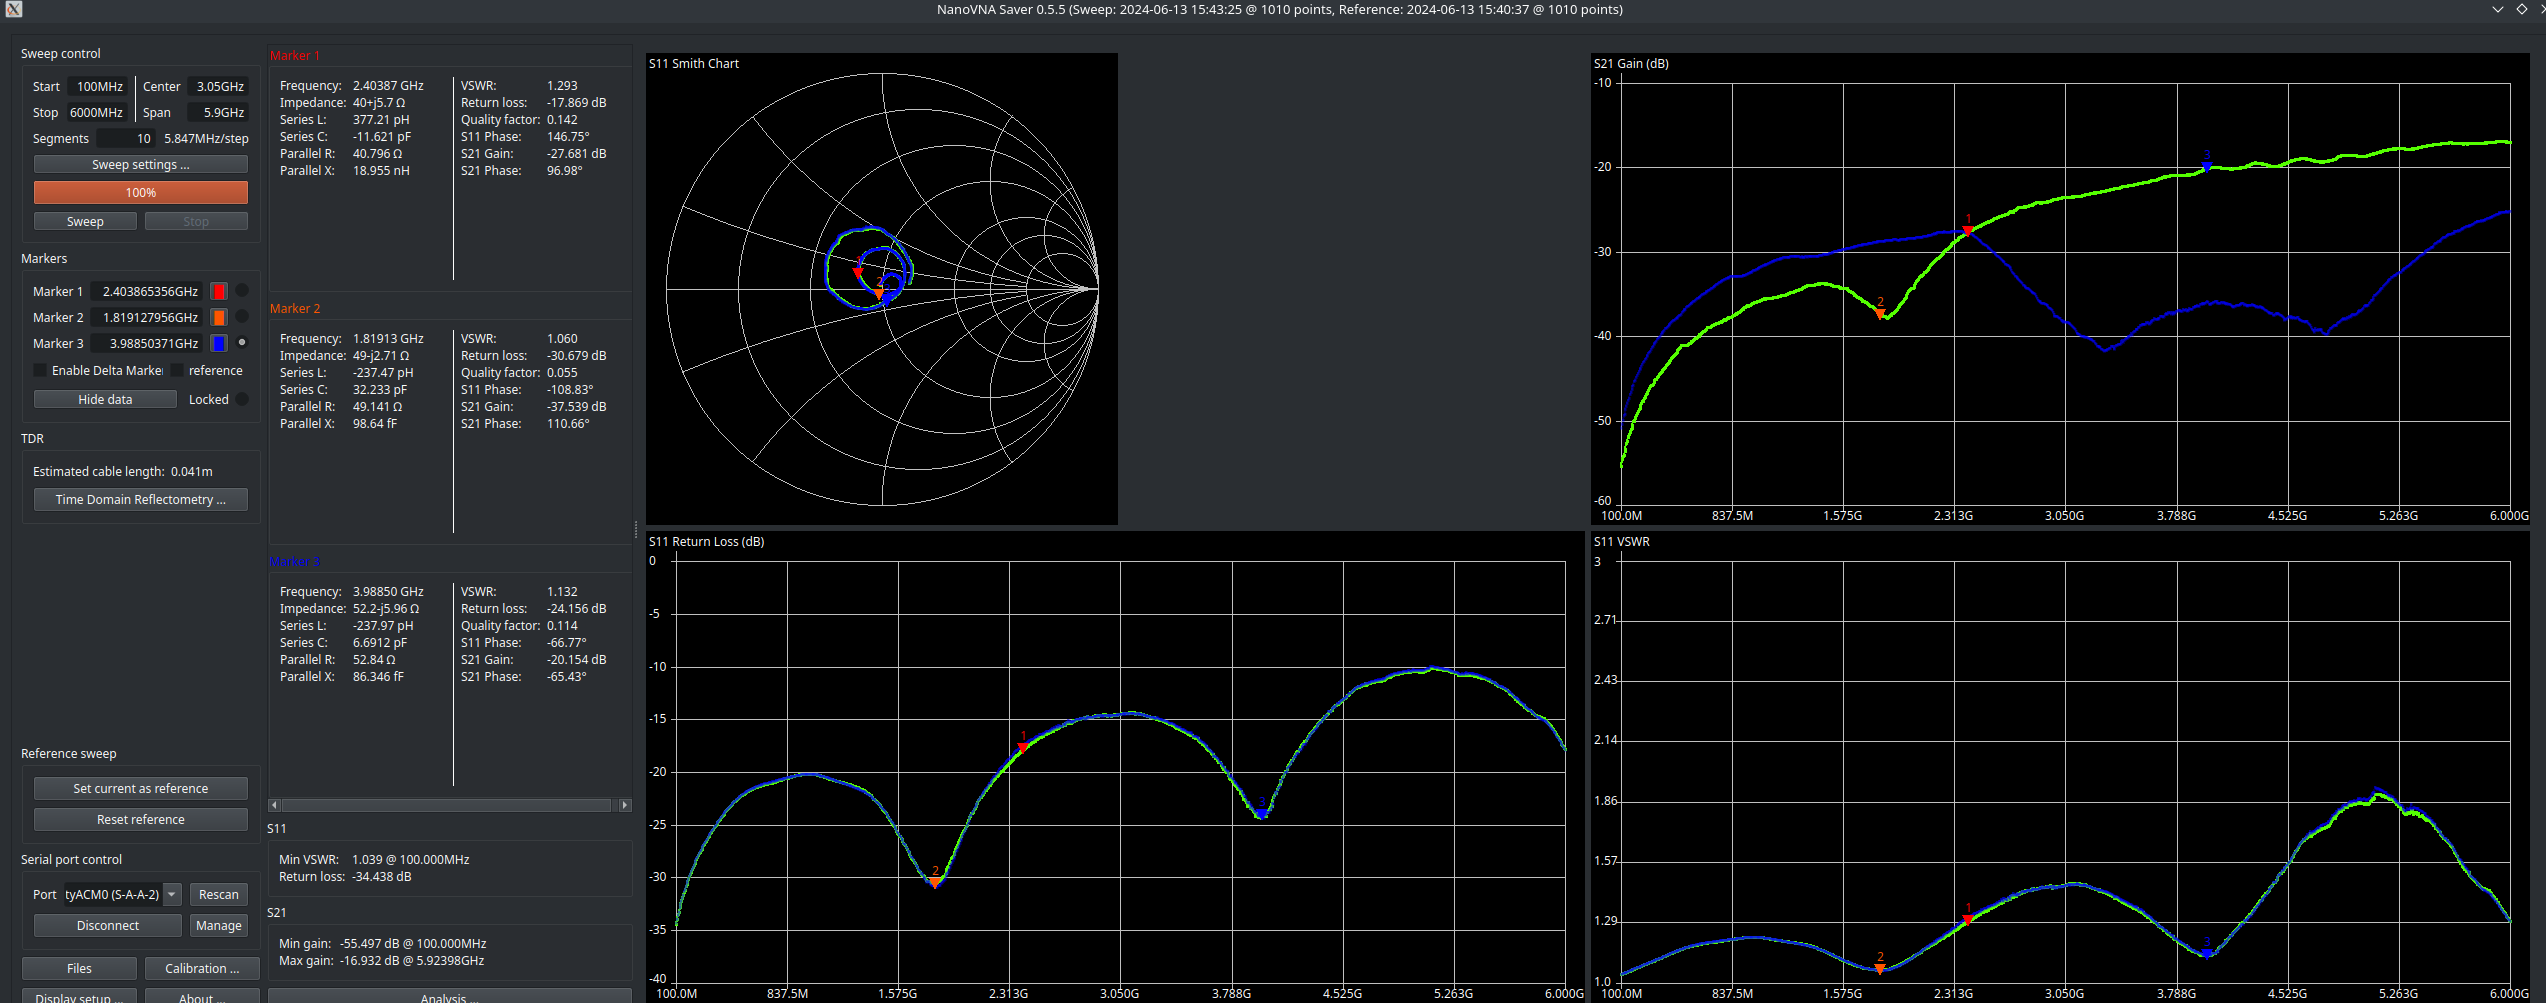Viewport: 2546px width, 1003px height.
Task: Edit Marker 1 frequency field
Action: (147, 291)
